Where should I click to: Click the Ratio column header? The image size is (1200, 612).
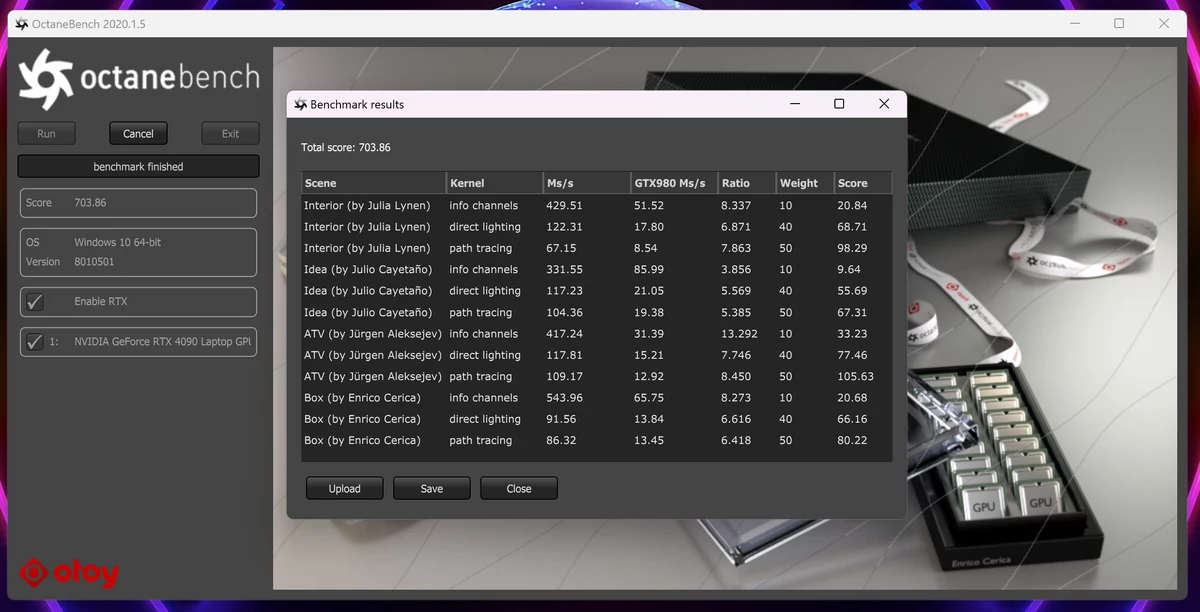(x=747, y=183)
